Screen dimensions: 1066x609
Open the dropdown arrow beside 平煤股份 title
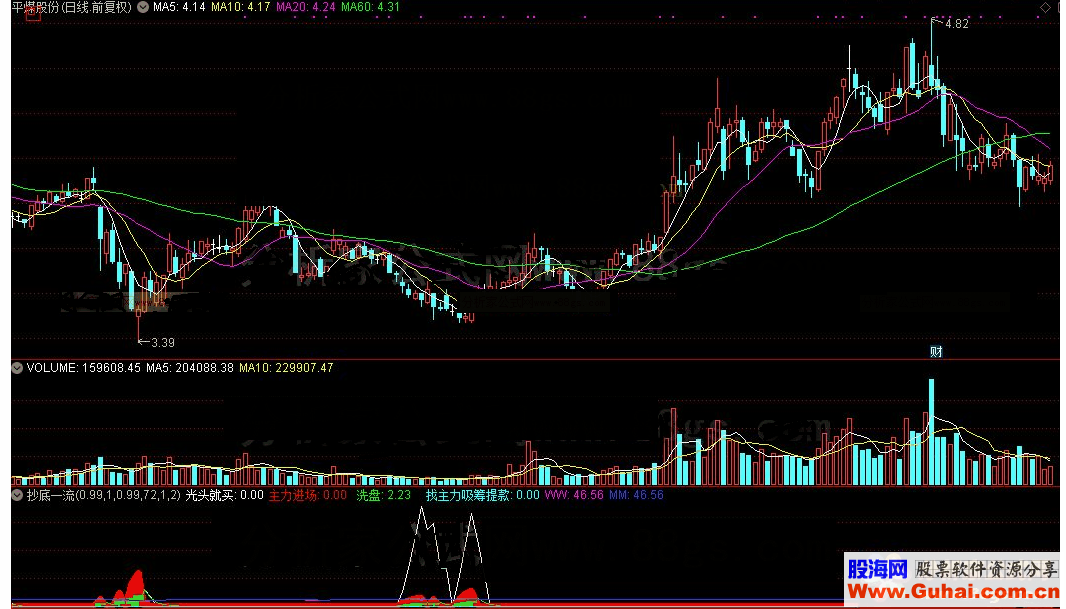[x=143, y=7]
